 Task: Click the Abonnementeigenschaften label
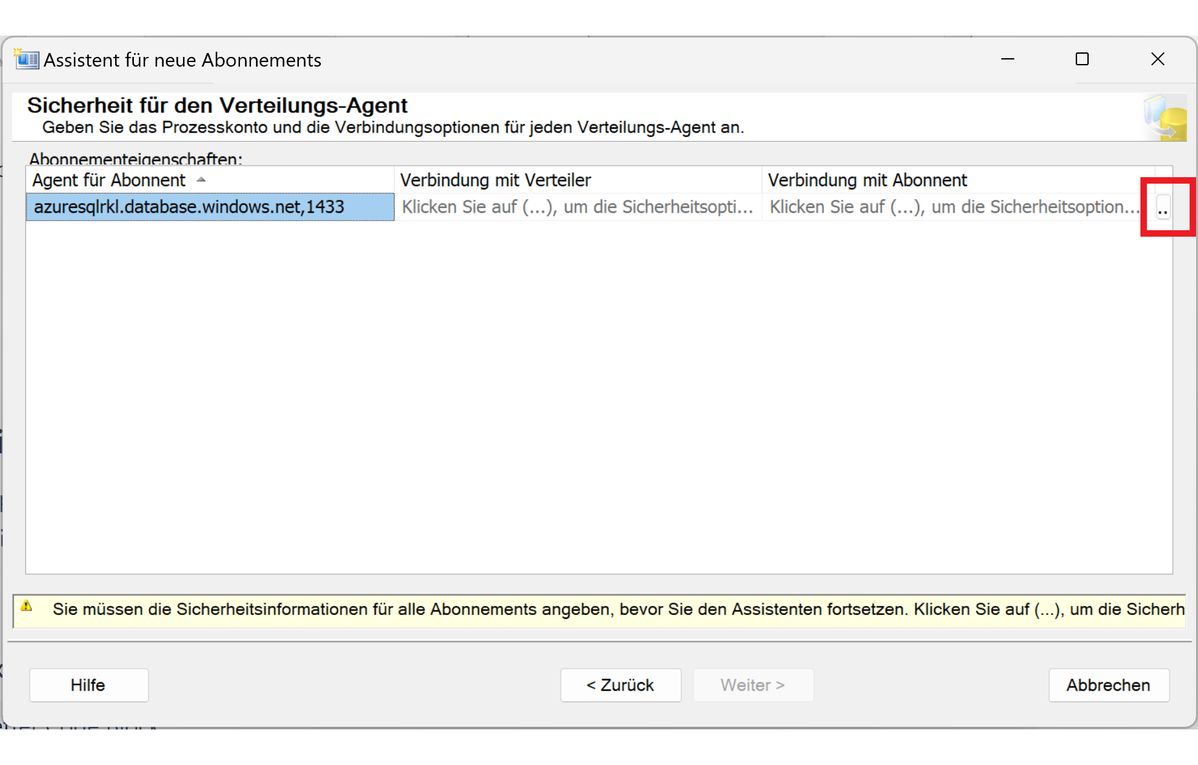[x=136, y=159]
